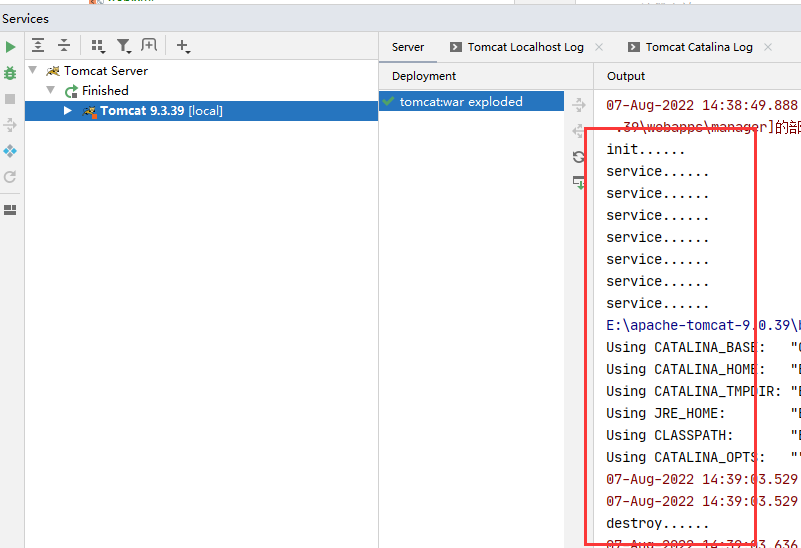Collapse the Tomcat Server tree node

tap(33, 70)
